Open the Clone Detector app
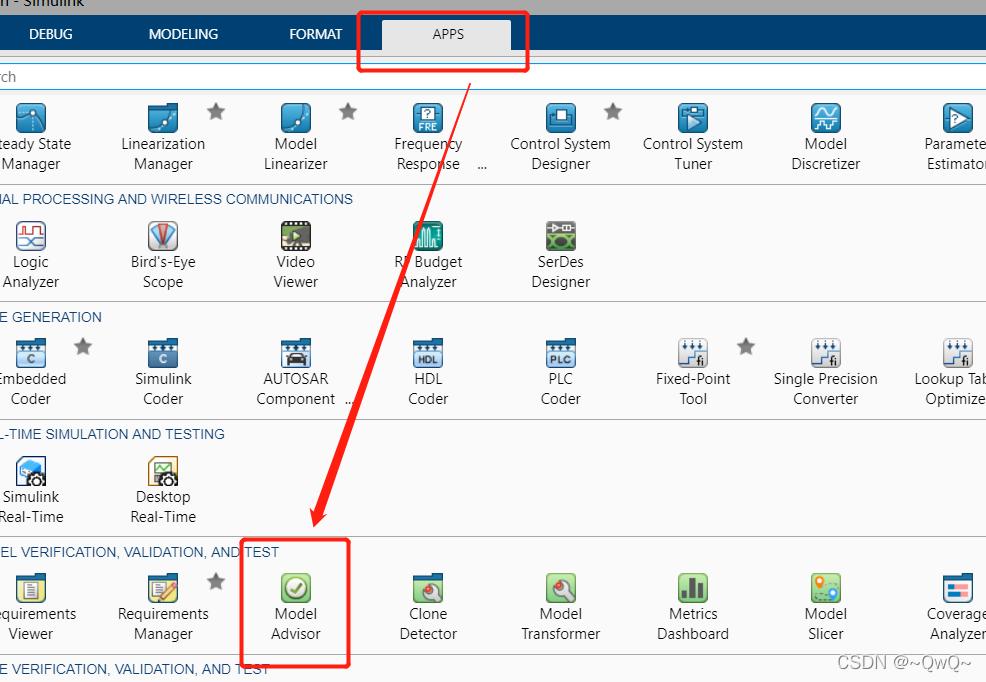 [428, 607]
